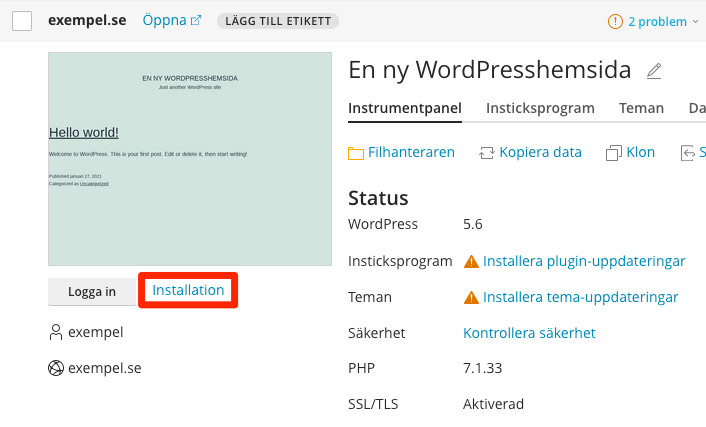Click the warning icon next to plugin updates
706x427 pixels.
tap(471, 262)
